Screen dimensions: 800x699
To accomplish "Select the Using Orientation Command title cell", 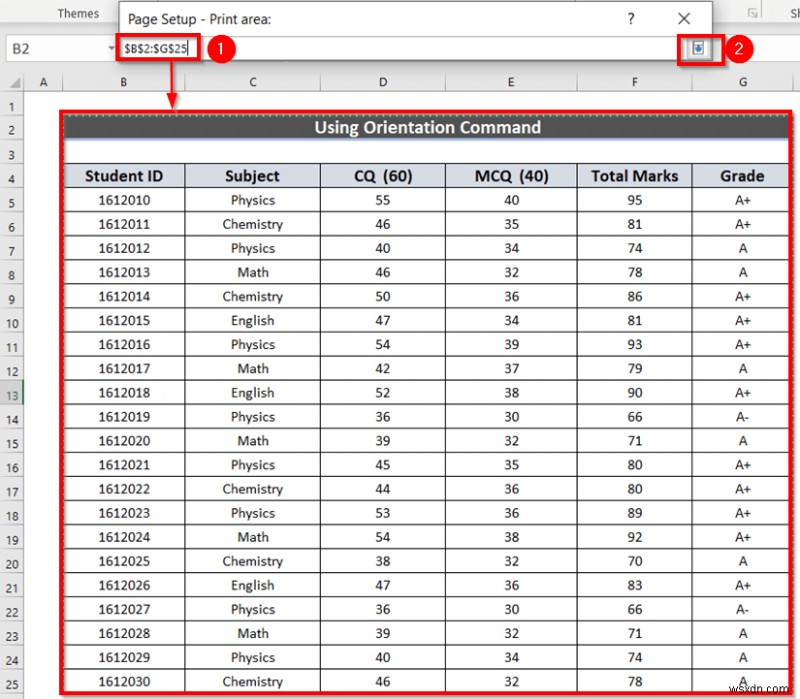I will click(427, 128).
